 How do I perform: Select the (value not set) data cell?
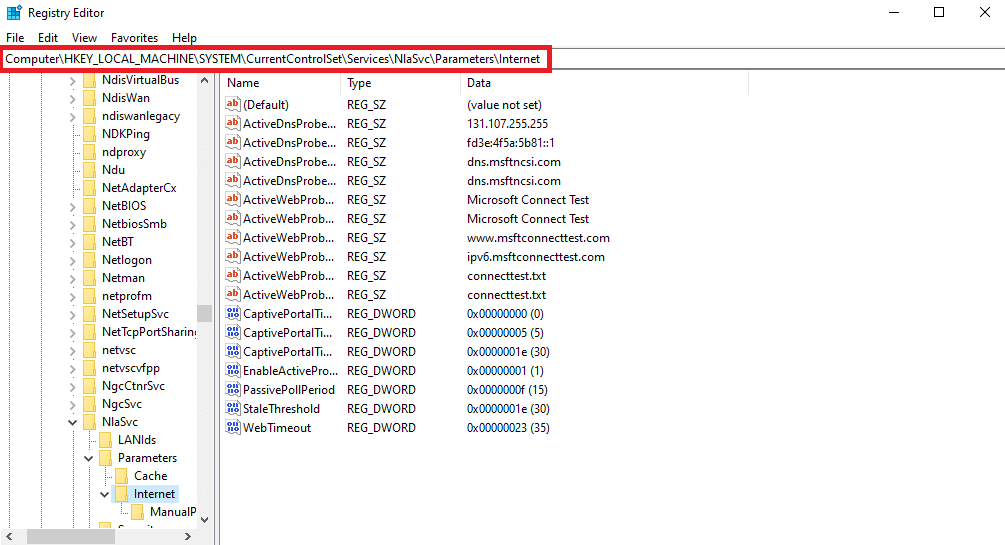(504, 105)
